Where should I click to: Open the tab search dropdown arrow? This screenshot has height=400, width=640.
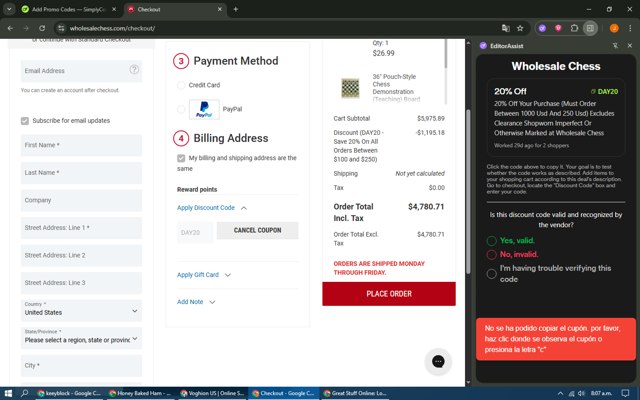tap(9, 9)
